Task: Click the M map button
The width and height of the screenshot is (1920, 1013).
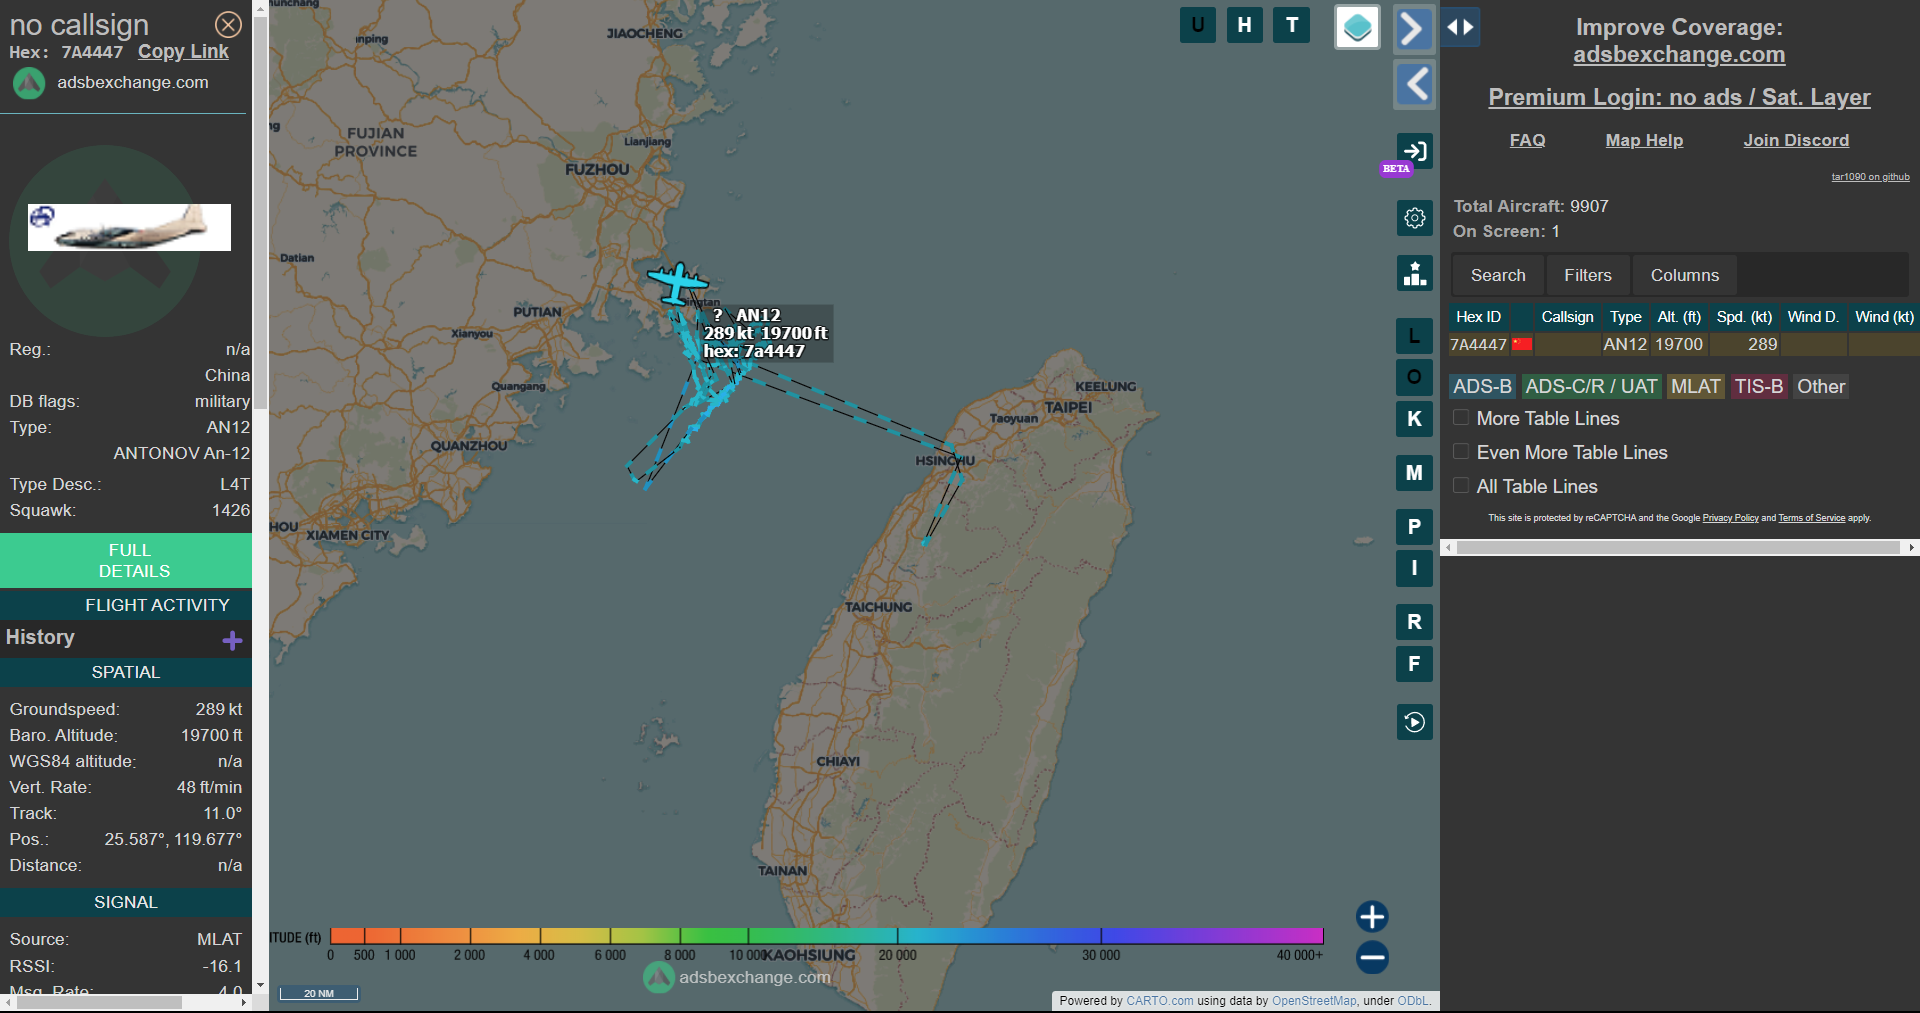Action: point(1414,473)
